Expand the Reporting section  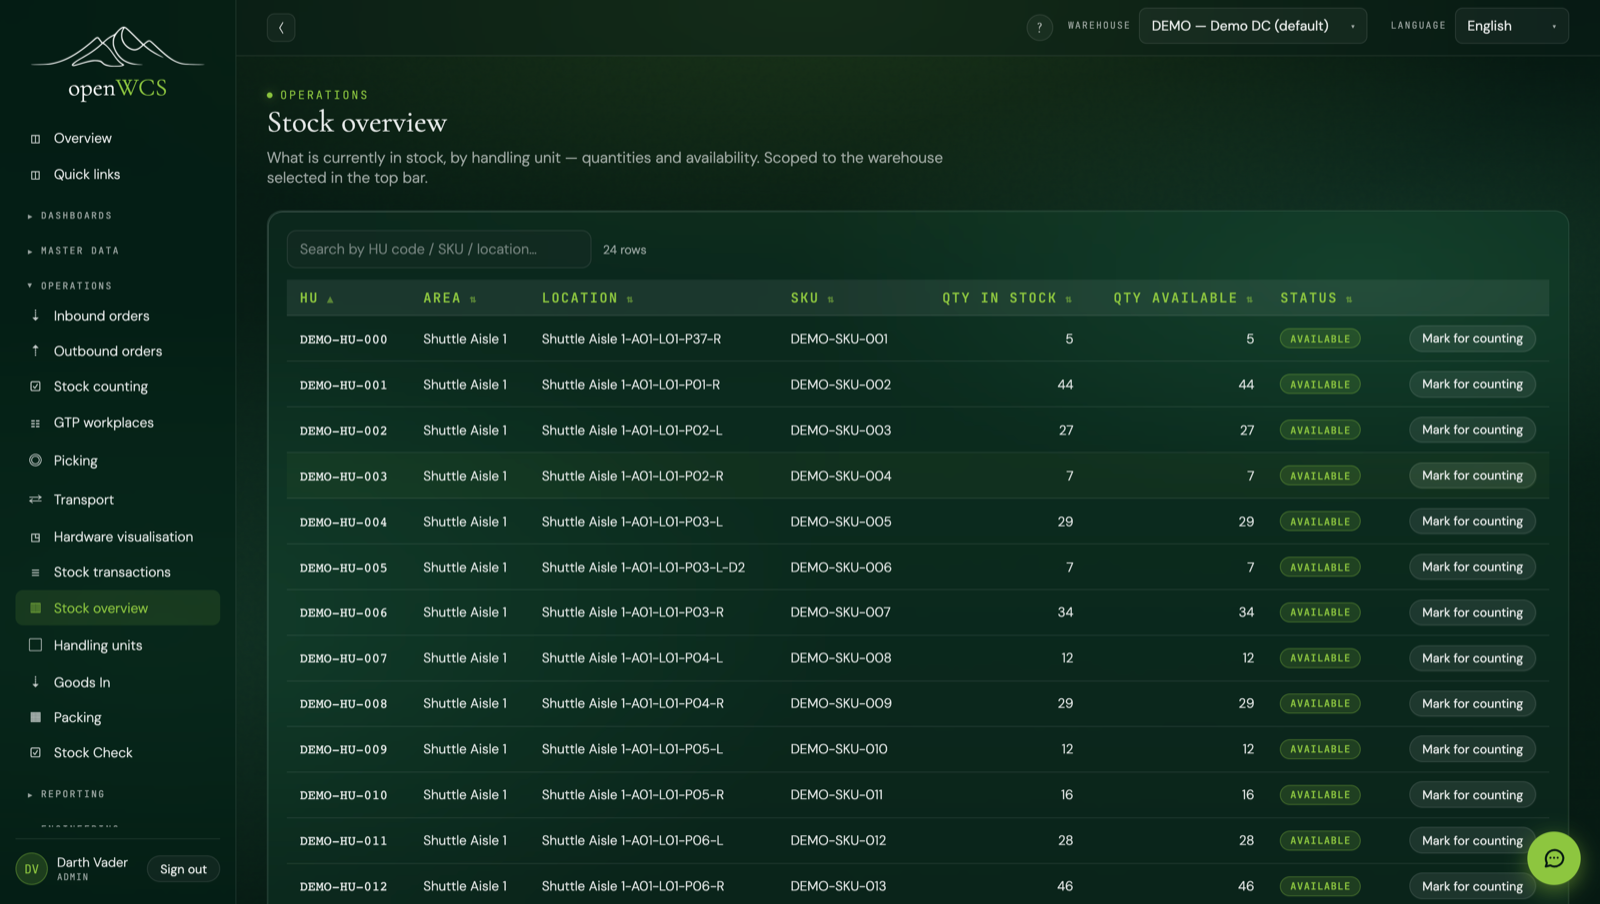click(66, 794)
